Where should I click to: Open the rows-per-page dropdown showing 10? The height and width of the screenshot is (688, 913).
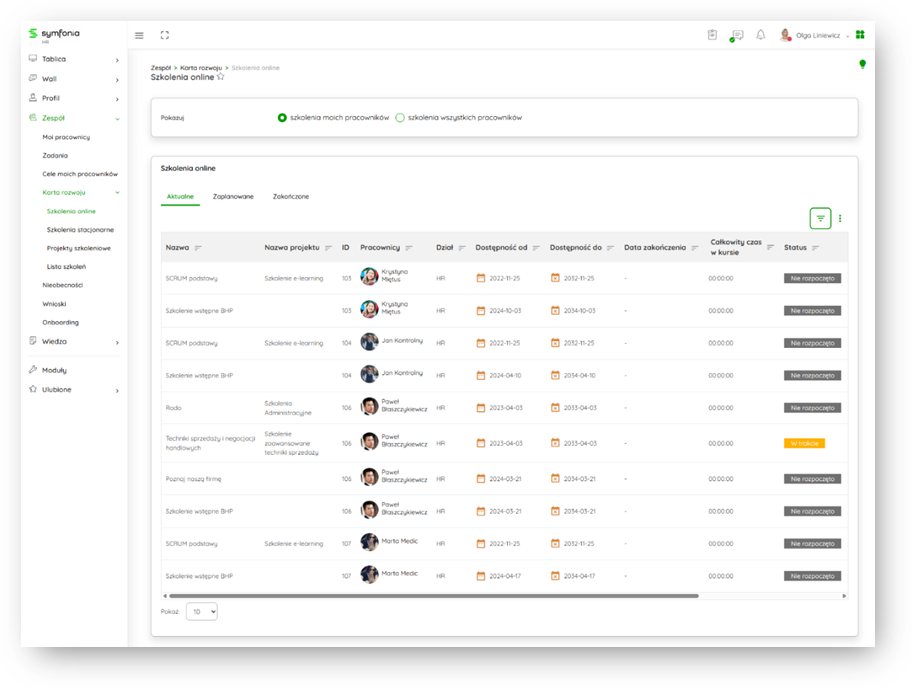[x=201, y=611]
